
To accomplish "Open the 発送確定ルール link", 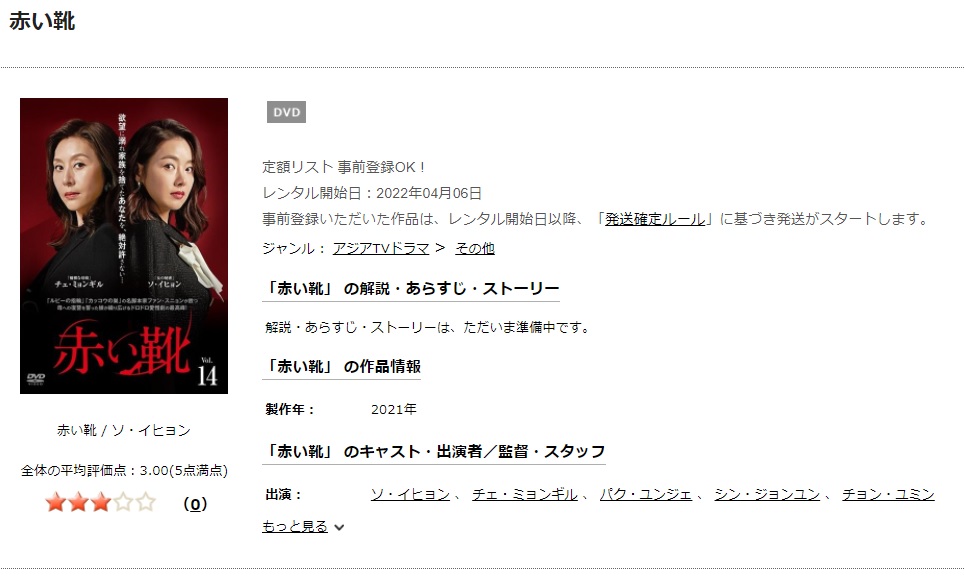I will [x=655, y=219].
